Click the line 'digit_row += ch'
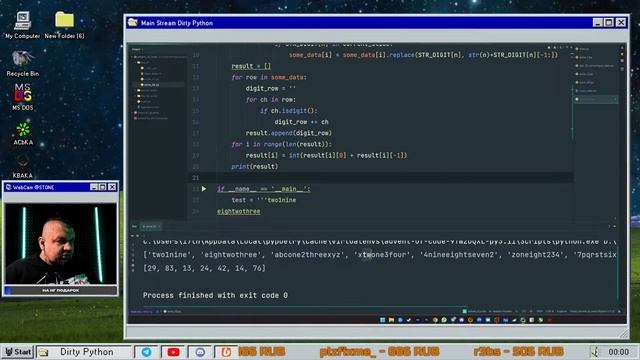Image resolution: width=640 pixels, height=360 pixels. coord(301,122)
